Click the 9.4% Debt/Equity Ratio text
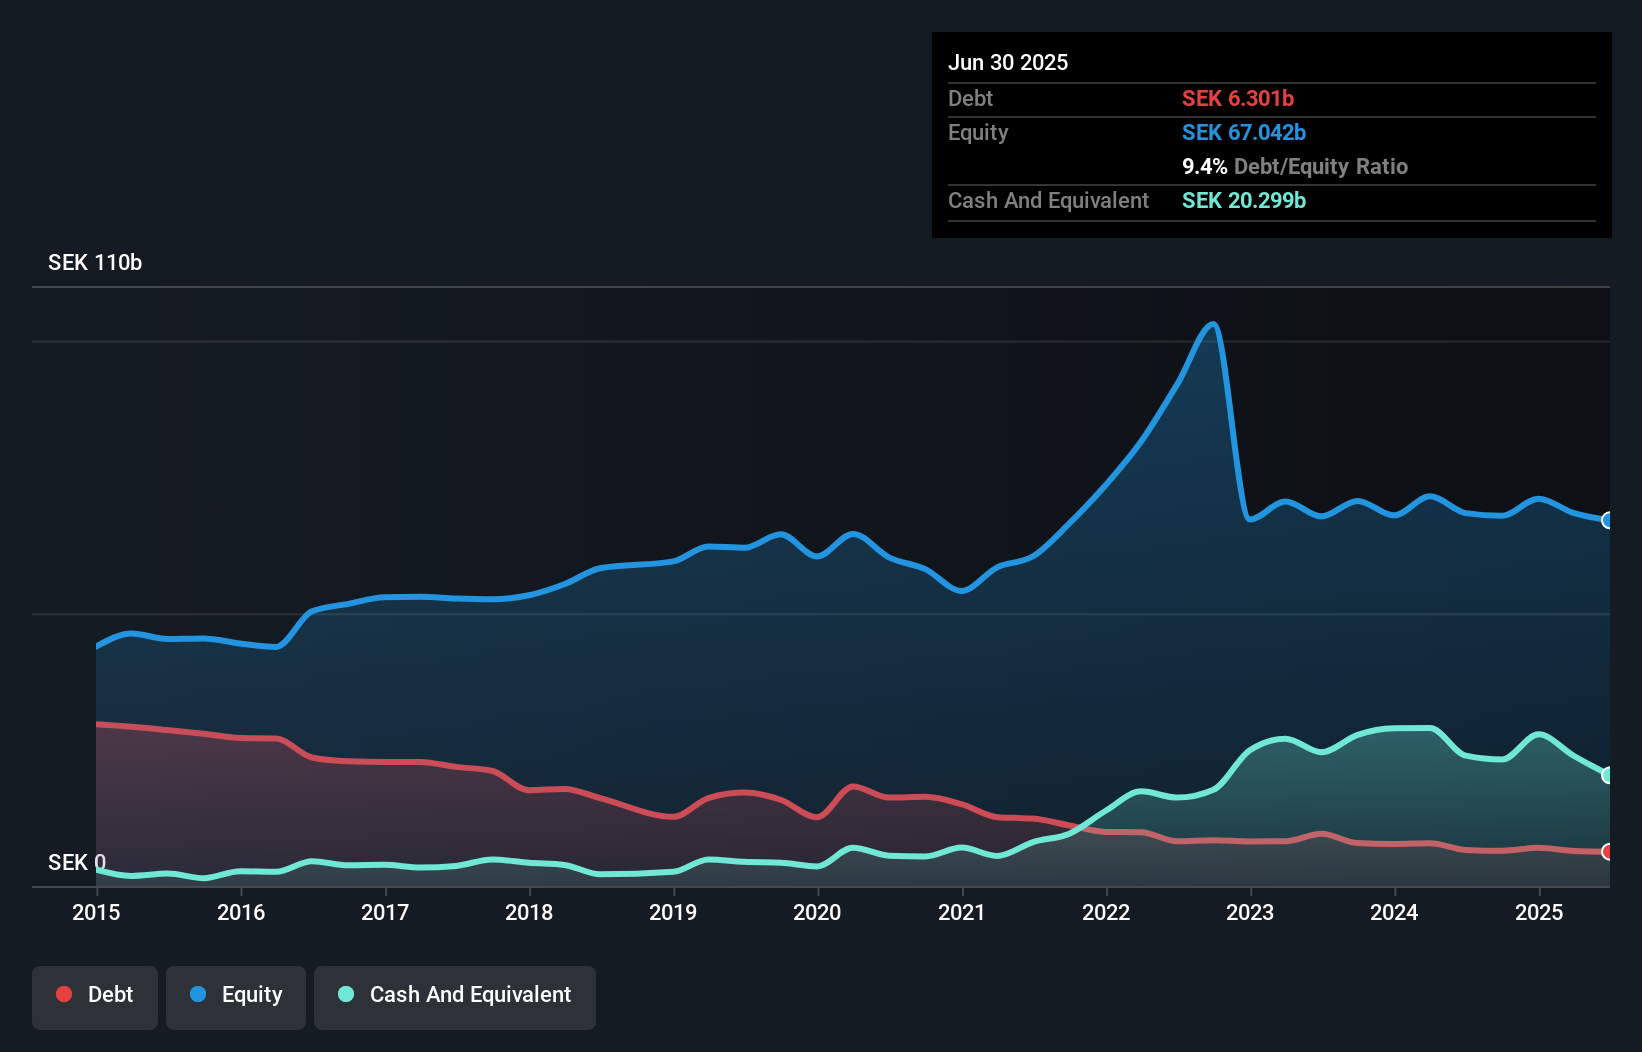This screenshot has height=1052, width=1642. (1295, 167)
